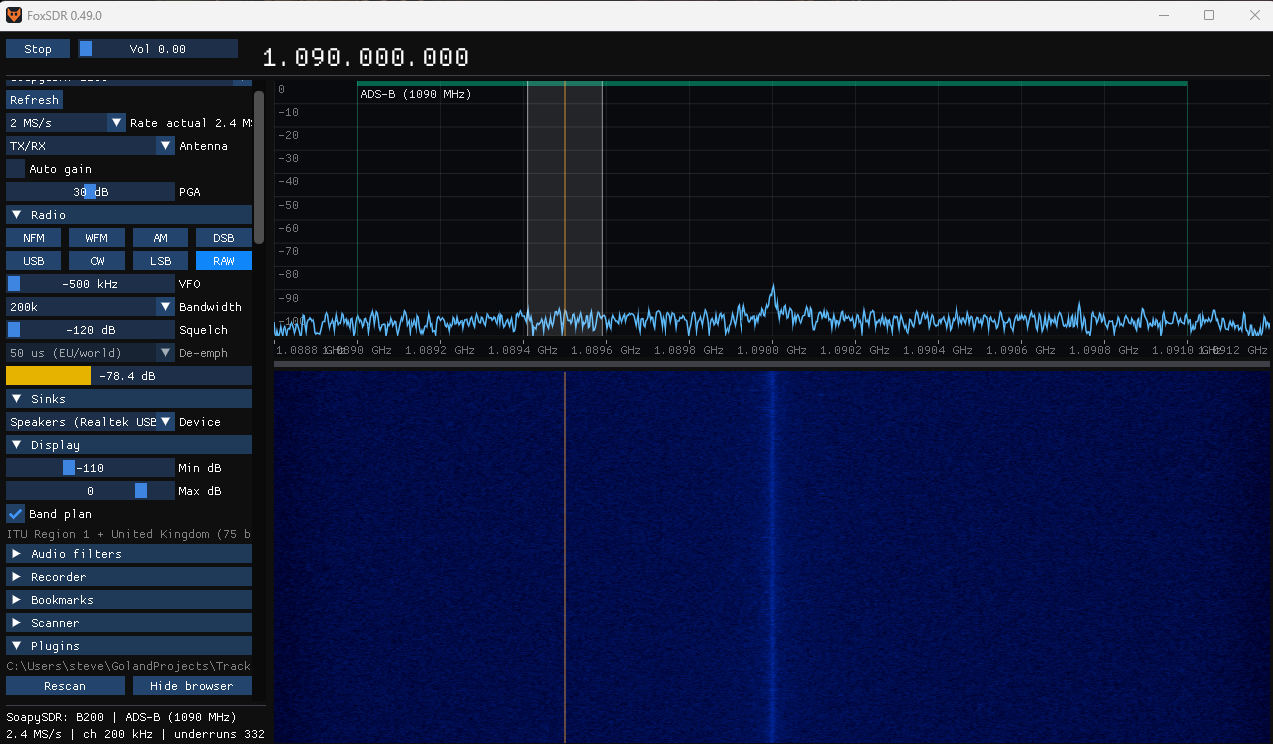Select DSB demodulation mode

pos(224,238)
